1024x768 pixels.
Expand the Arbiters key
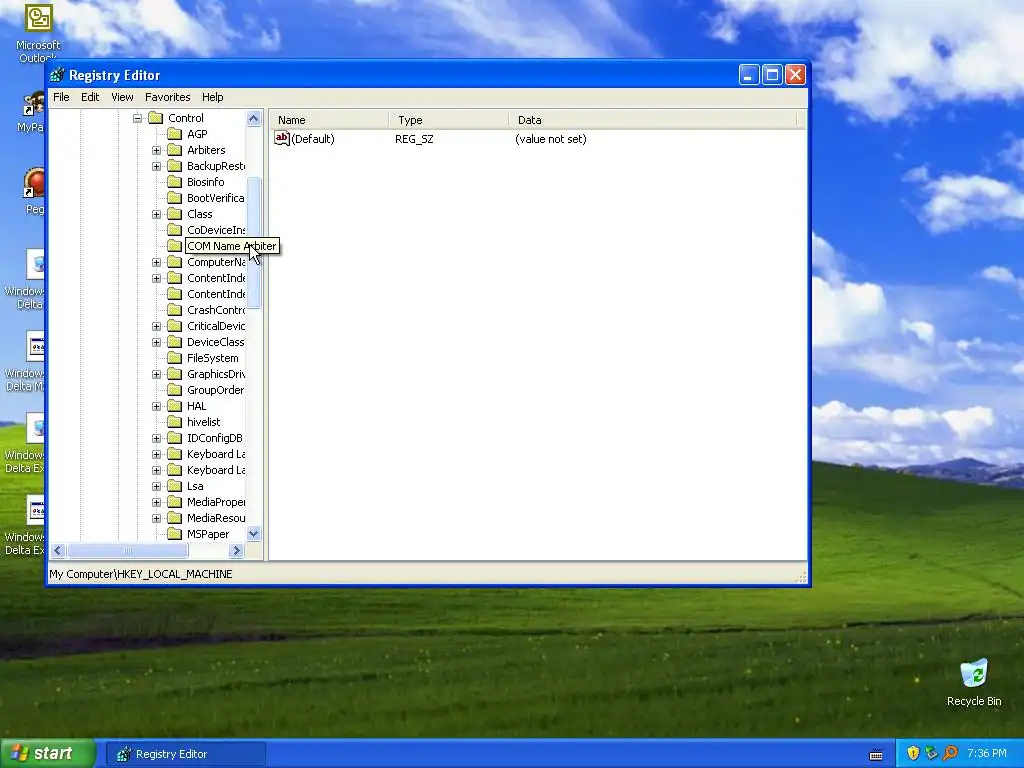157,150
